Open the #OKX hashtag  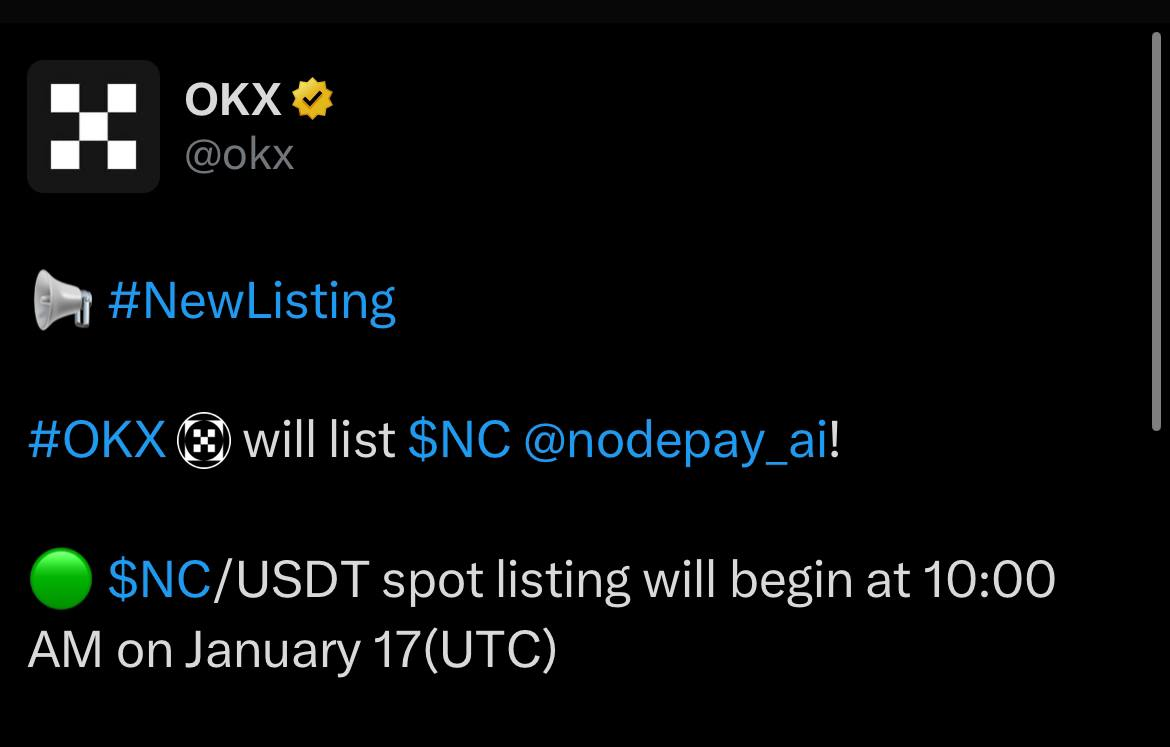coord(97,440)
